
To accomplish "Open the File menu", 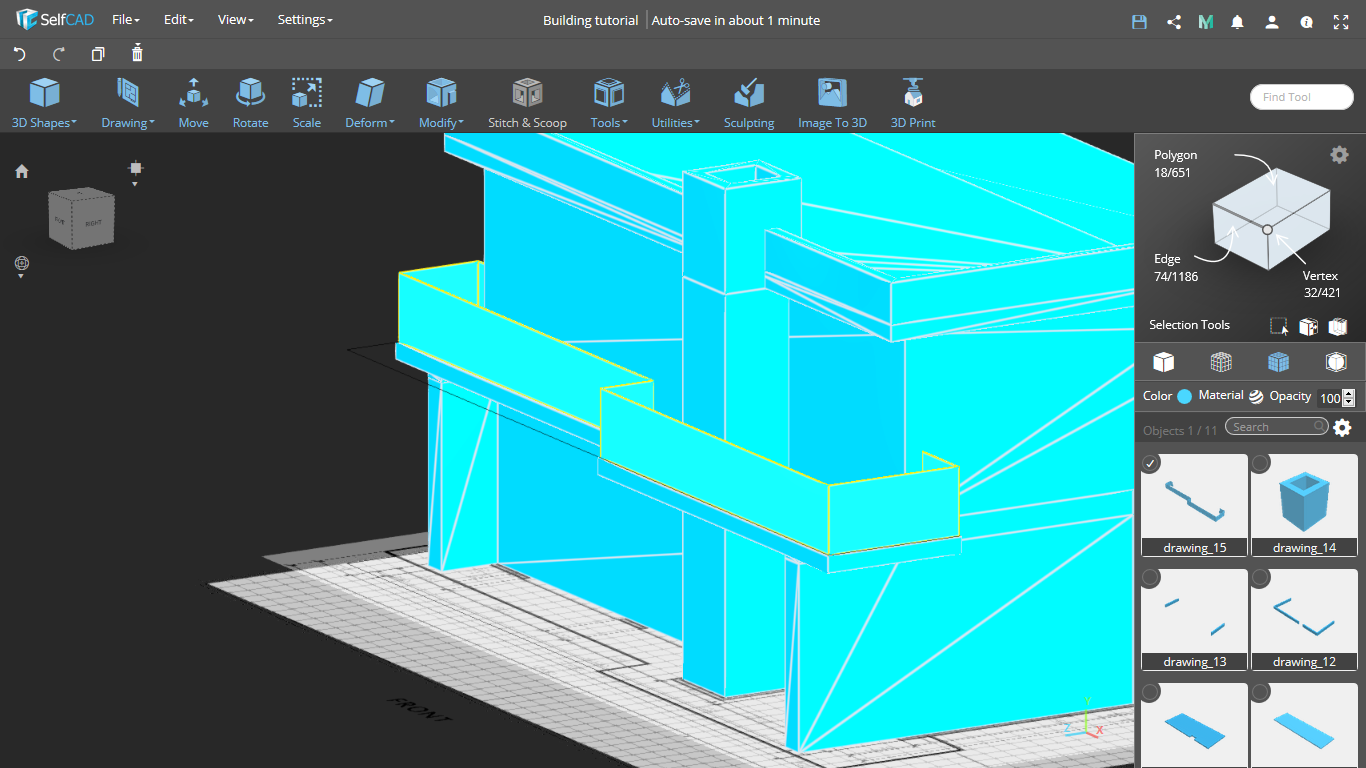I will [126, 20].
